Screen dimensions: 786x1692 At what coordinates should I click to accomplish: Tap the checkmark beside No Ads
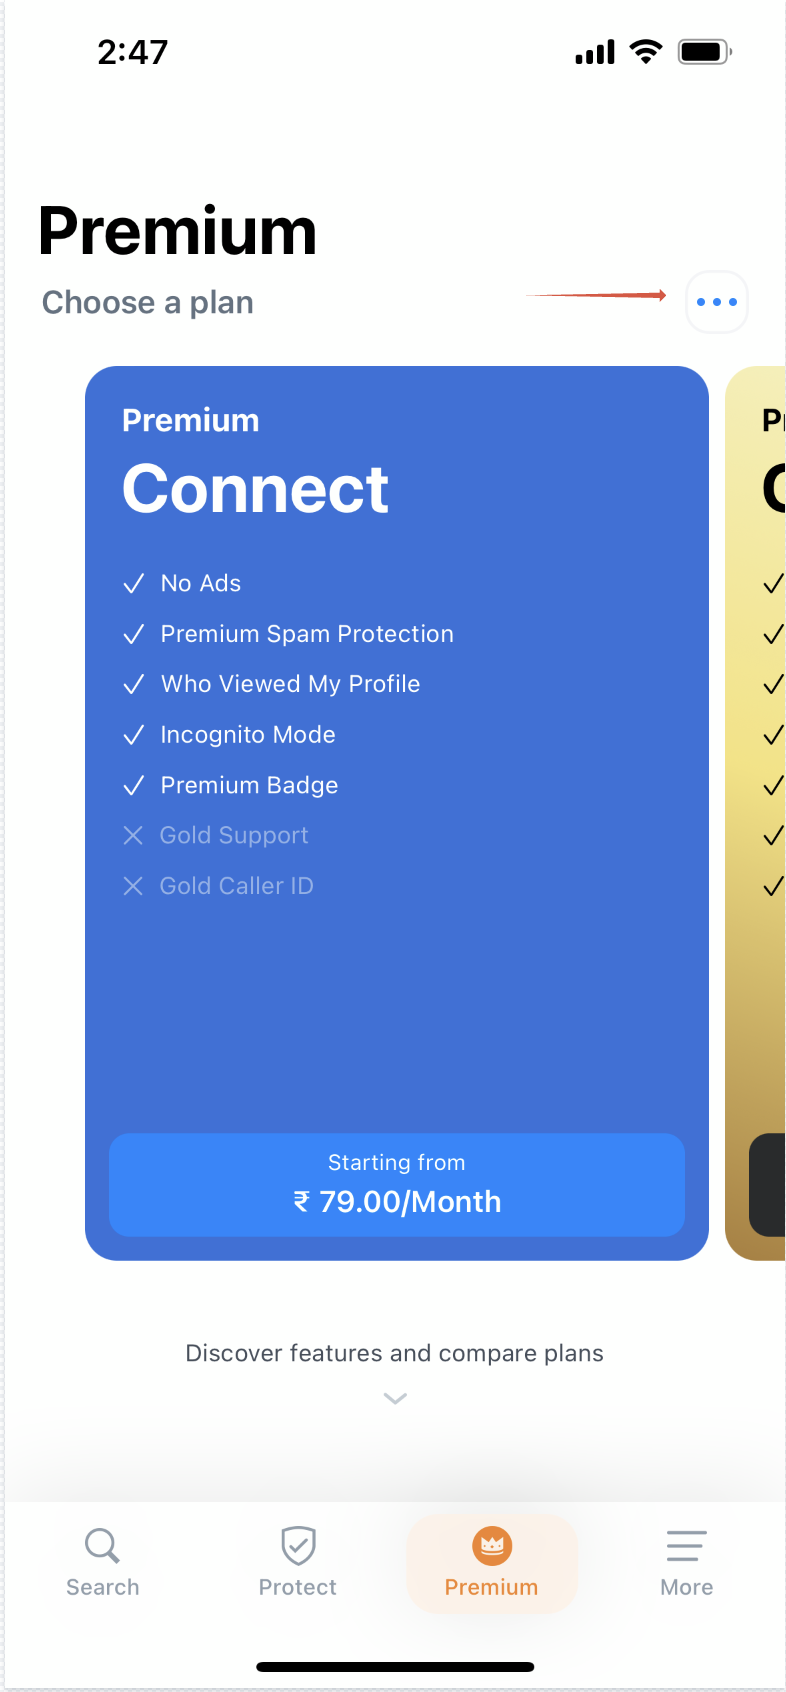pos(133,584)
